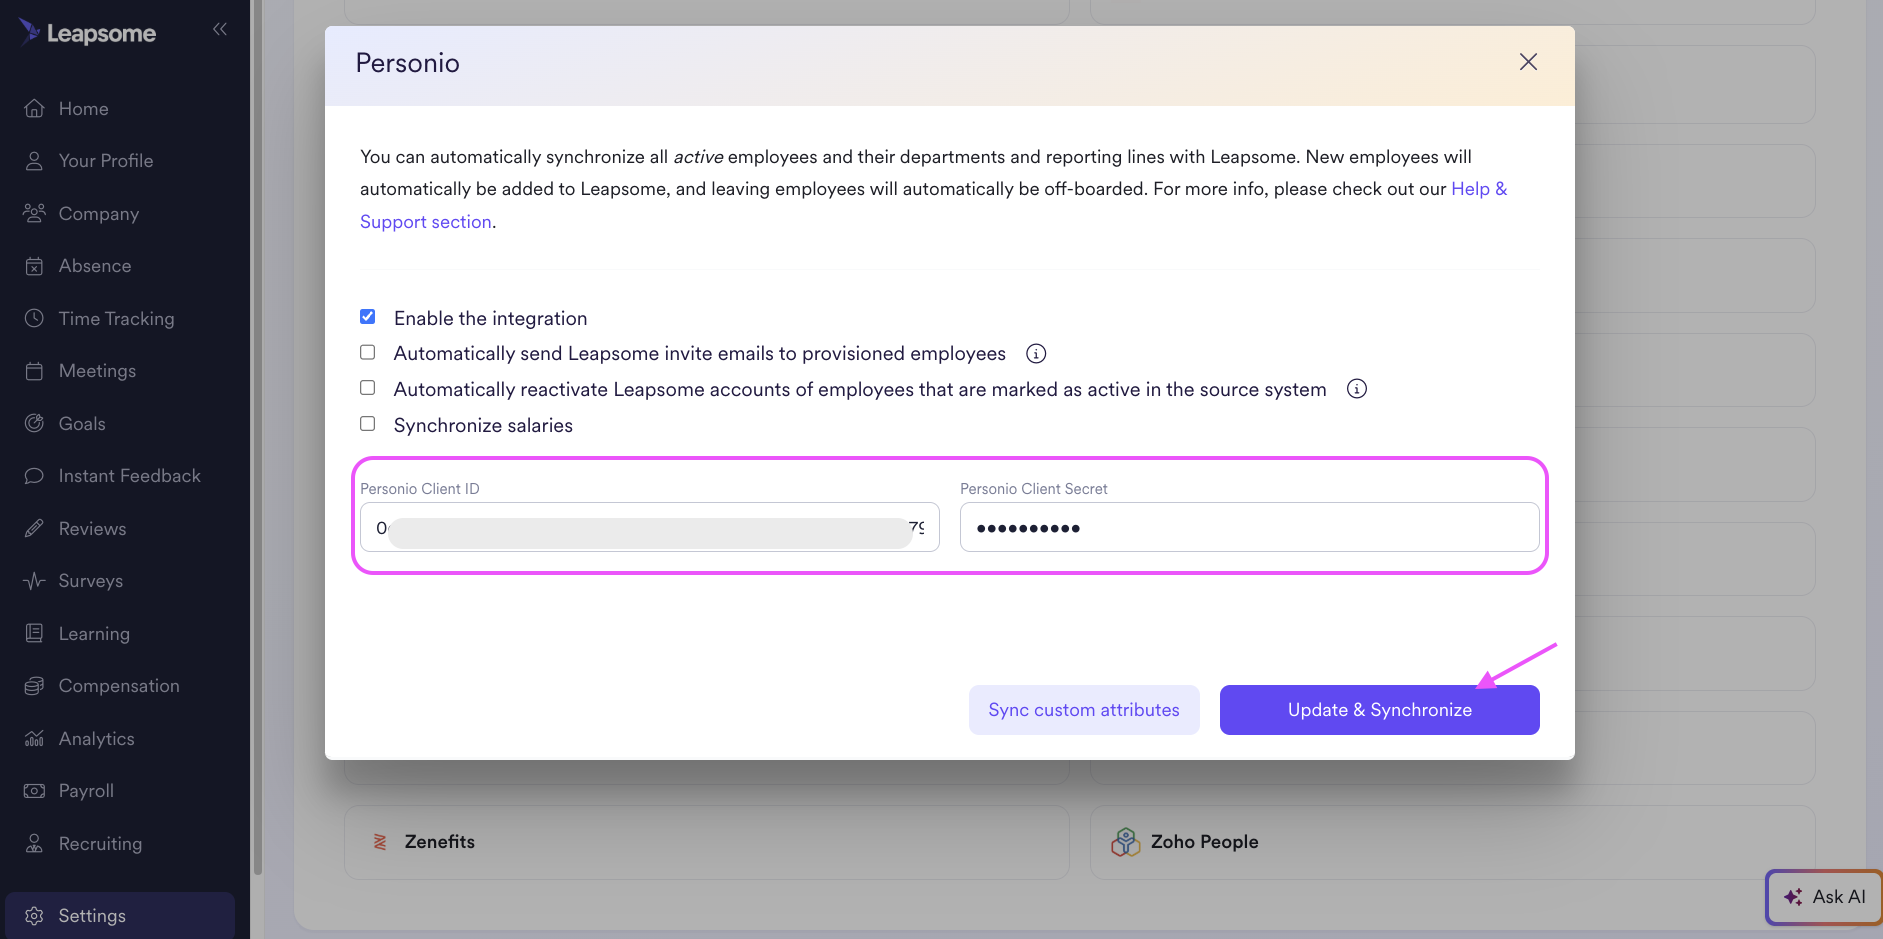This screenshot has width=1883, height=939.
Task: Open the Goals target icon
Action: [34, 423]
